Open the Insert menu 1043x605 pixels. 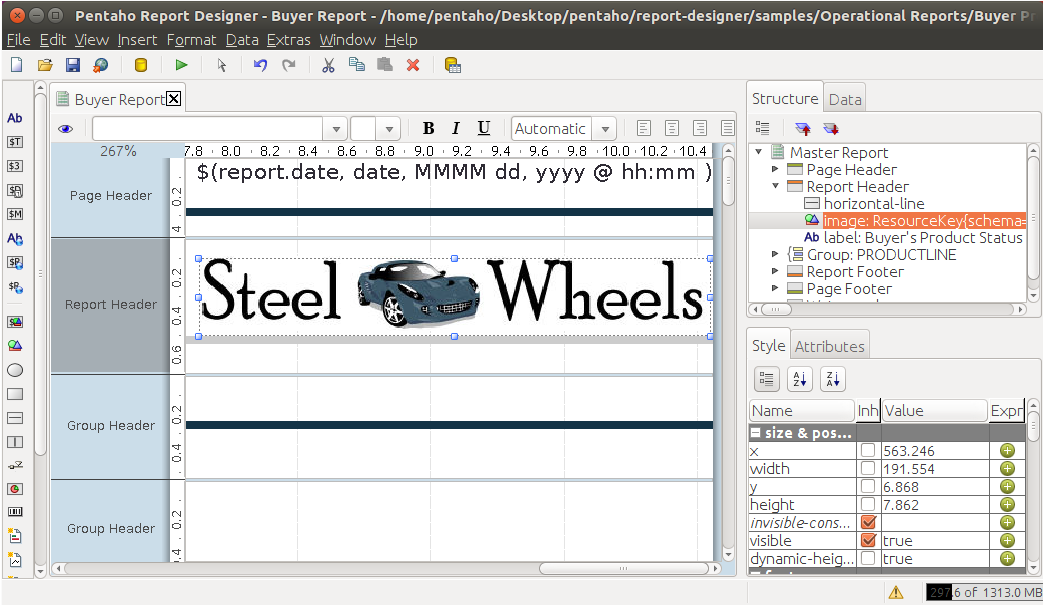pyautogui.click(x=137, y=40)
